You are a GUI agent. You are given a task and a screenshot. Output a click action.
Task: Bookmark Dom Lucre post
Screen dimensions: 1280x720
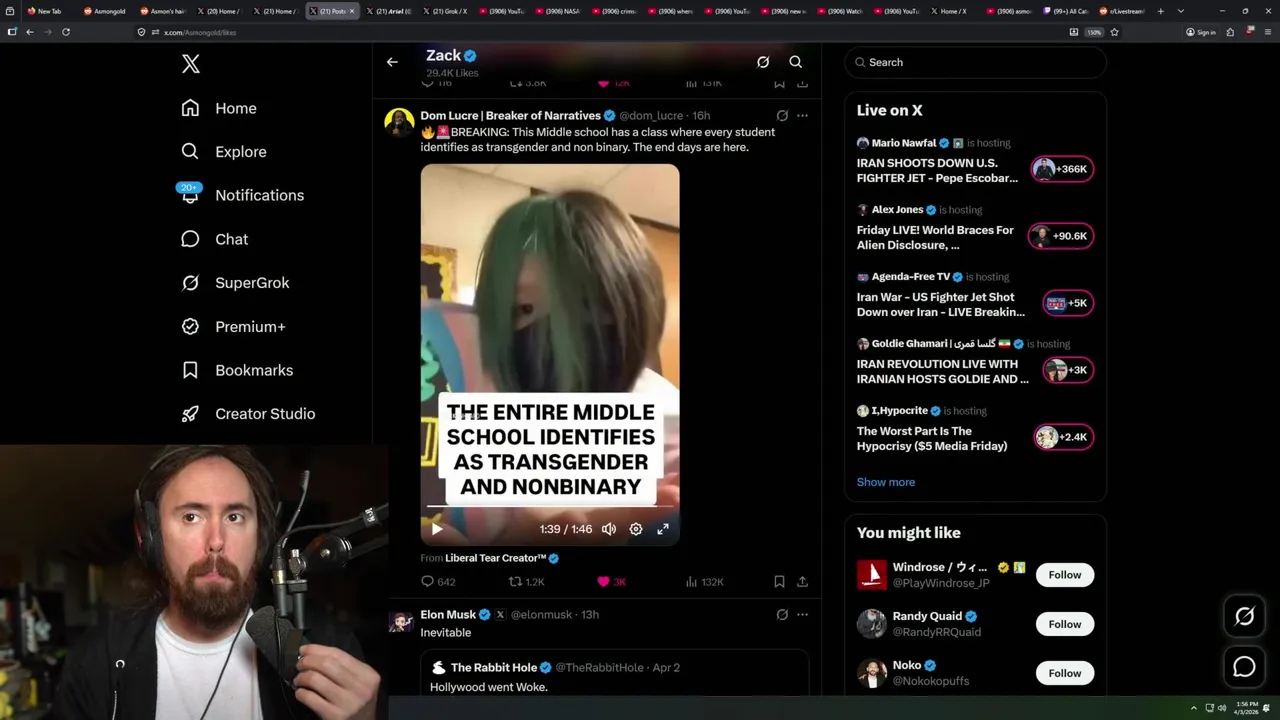[779, 582]
